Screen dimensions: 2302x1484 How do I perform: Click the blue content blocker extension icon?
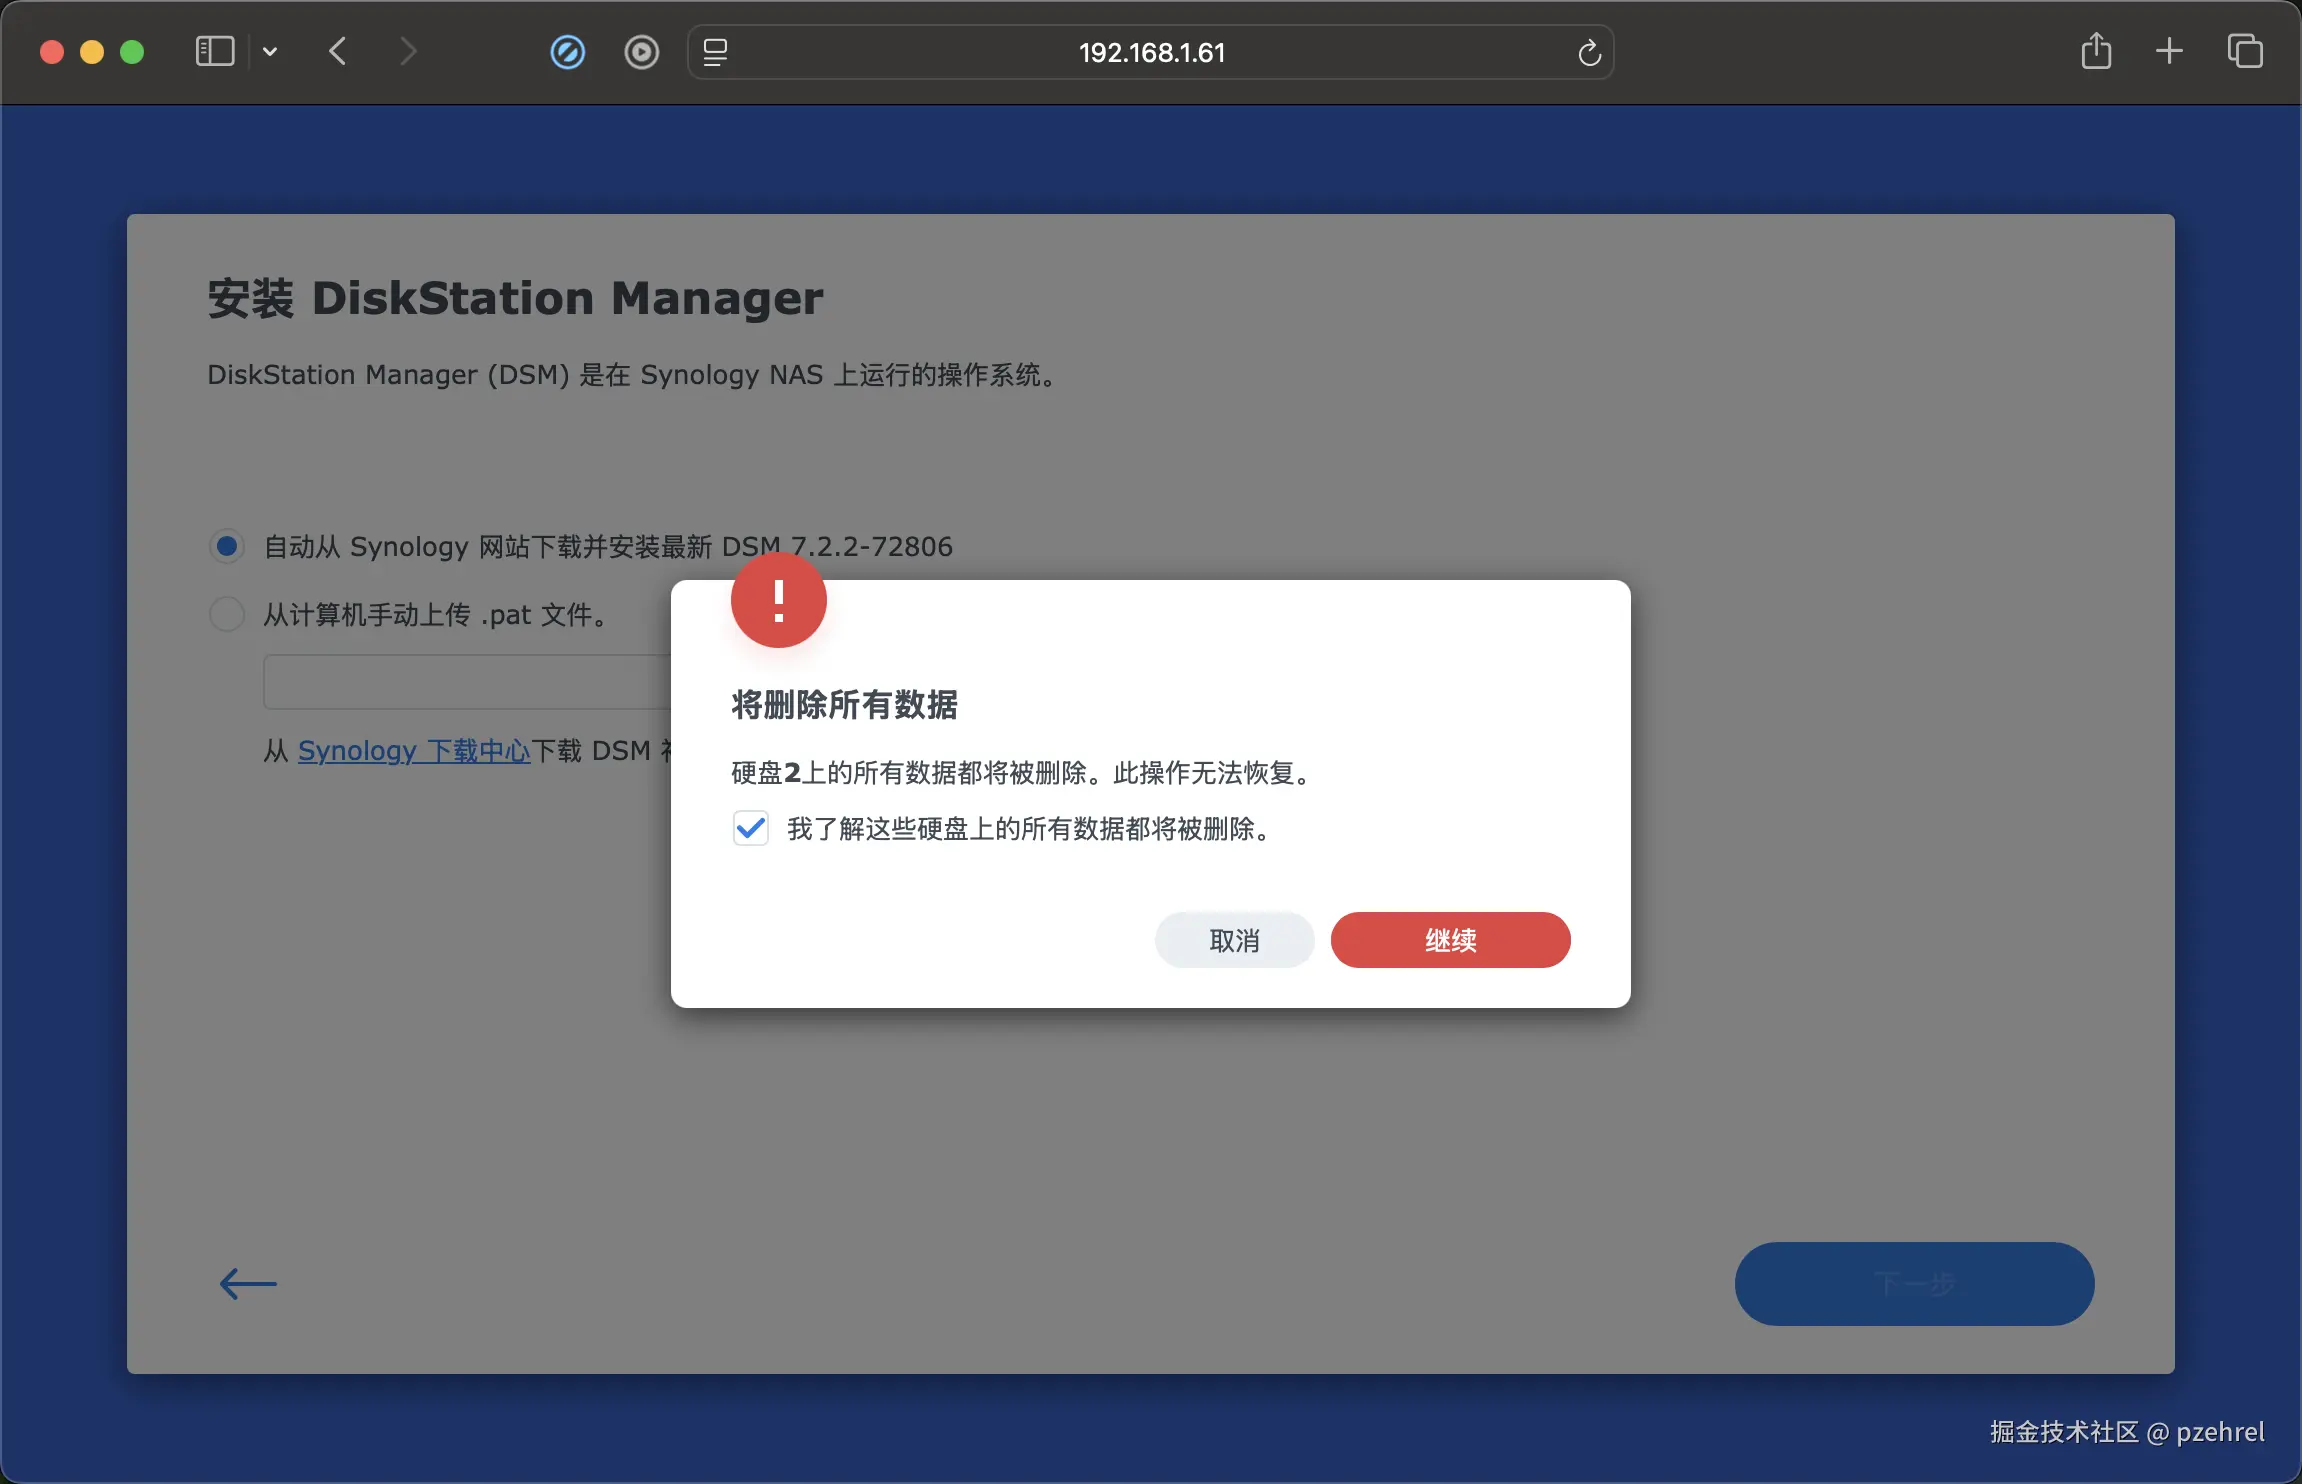click(x=568, y=52)
